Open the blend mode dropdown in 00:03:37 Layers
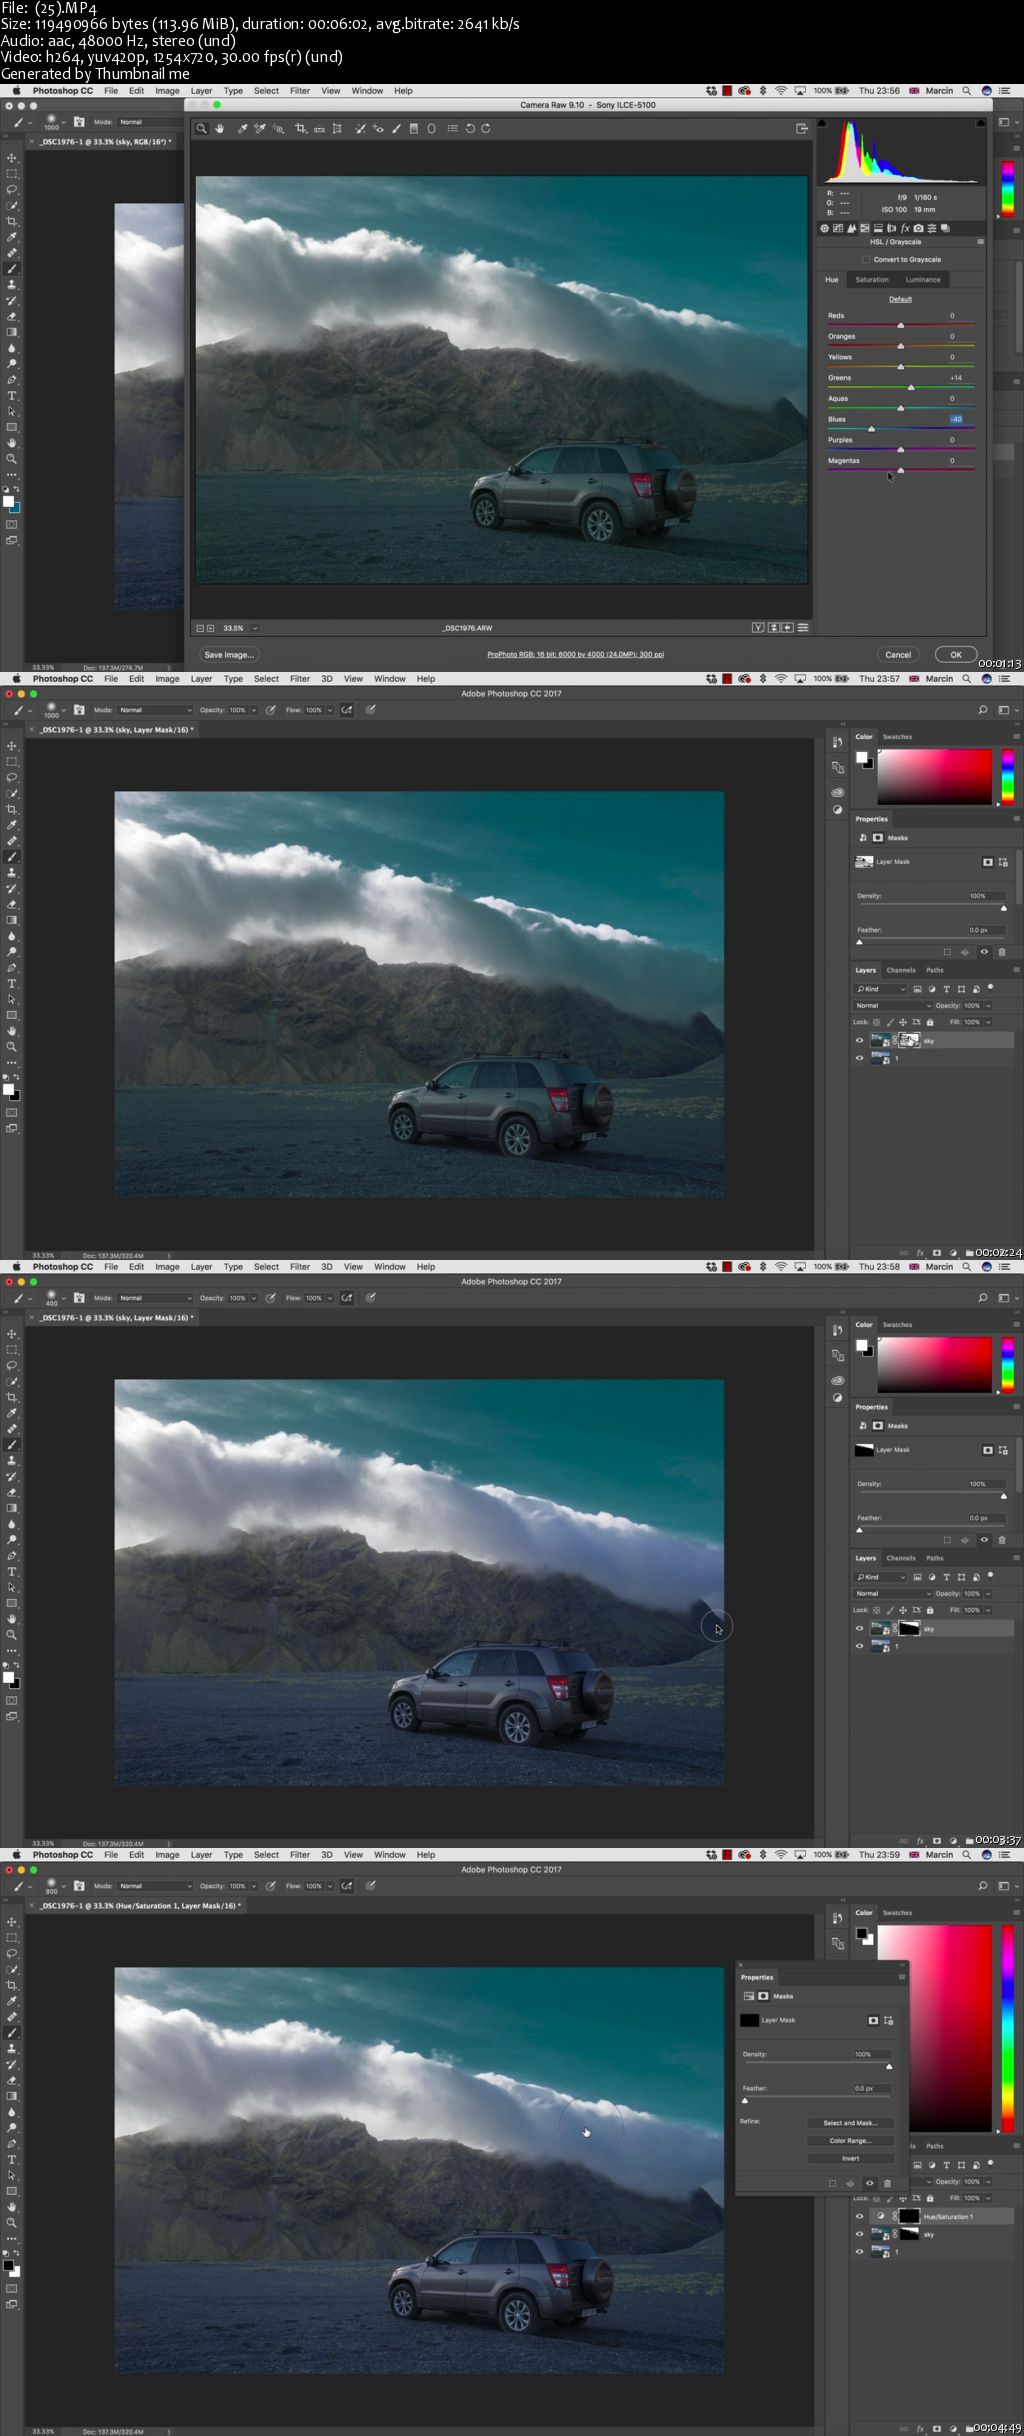Image resolution: width=1024 pixels, height=2436 pixels. [892, 1594]
